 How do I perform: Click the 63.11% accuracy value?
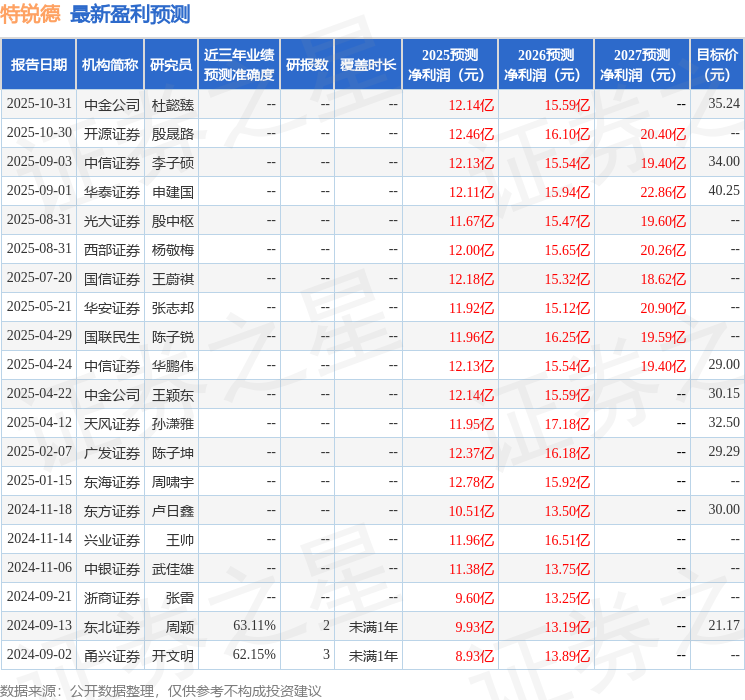coord(254,626)
